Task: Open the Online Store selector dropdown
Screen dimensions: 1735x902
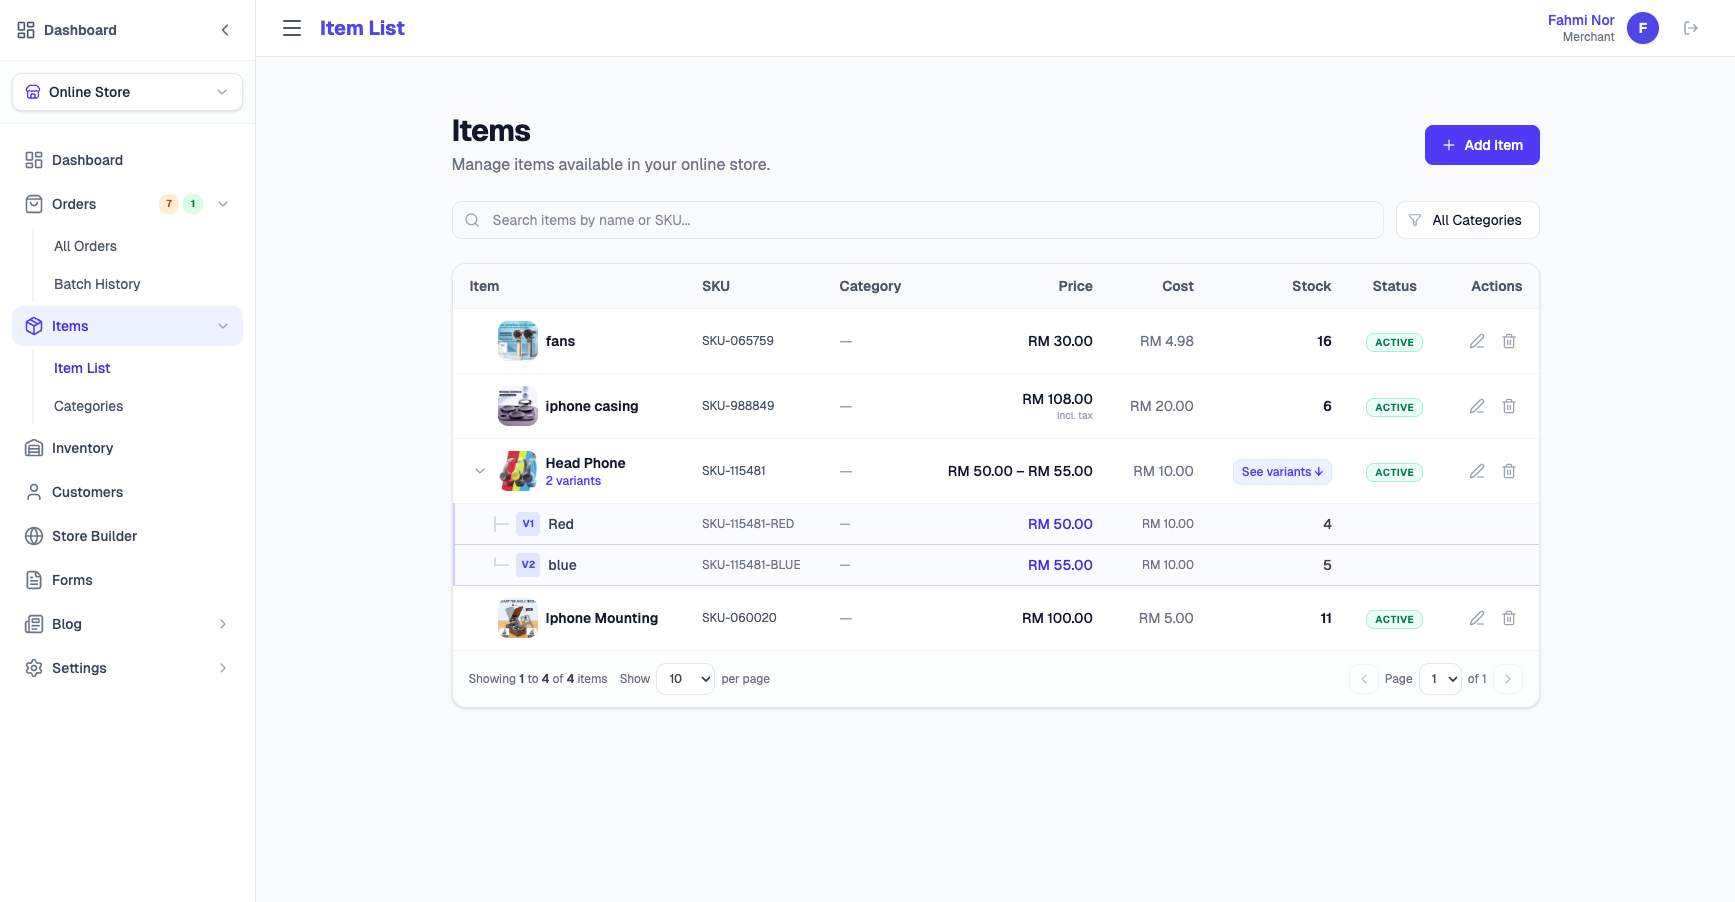Action: 127,92
